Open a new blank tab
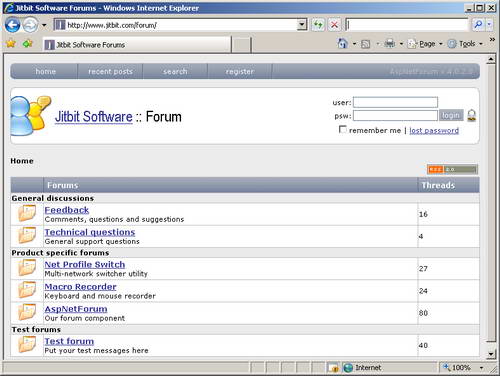The width and height of the screenshot is (500, 376). point(241,45)
